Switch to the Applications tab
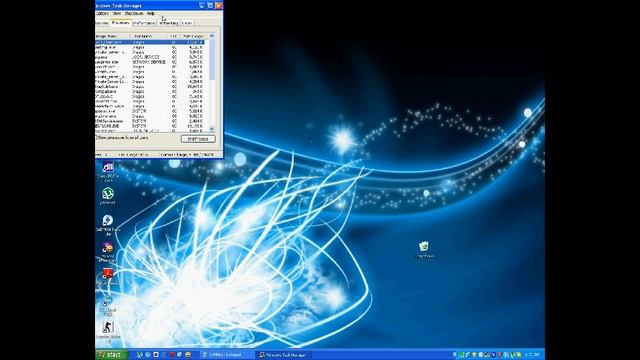Screen dimensions: 640x360 102,23
